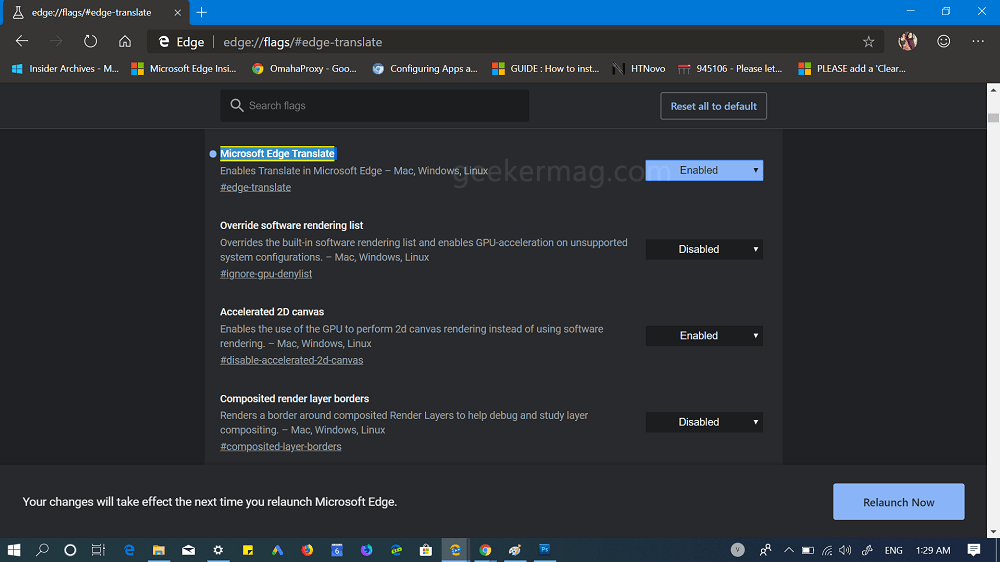Viewport: 1000px width, 562px height.
Task: Click Reset all to default
Action: pos(713,106)
